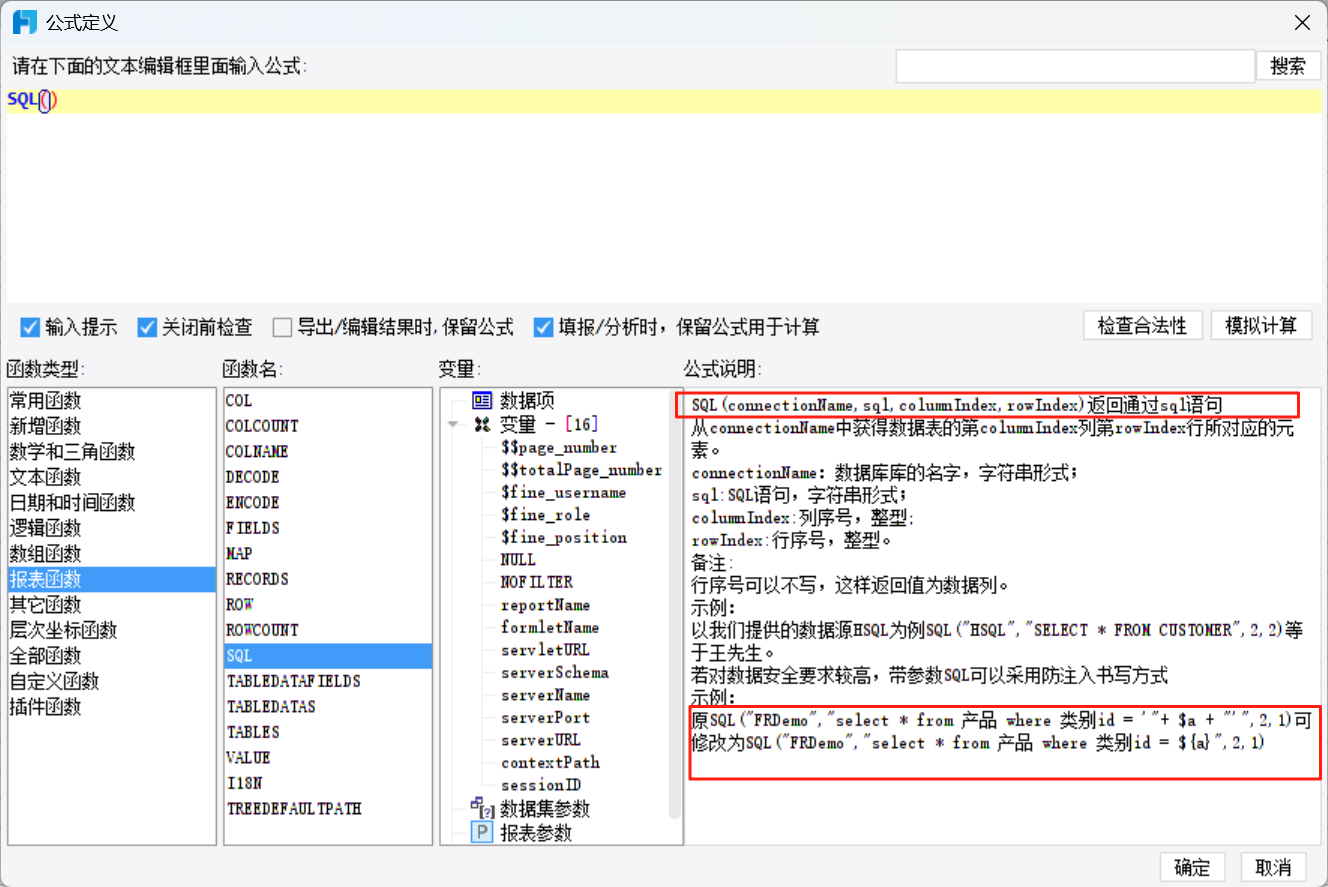This screenshot has height=887, width=1328.
Task: Select 逻辑函数 function type
Action: tap(111, 528)
